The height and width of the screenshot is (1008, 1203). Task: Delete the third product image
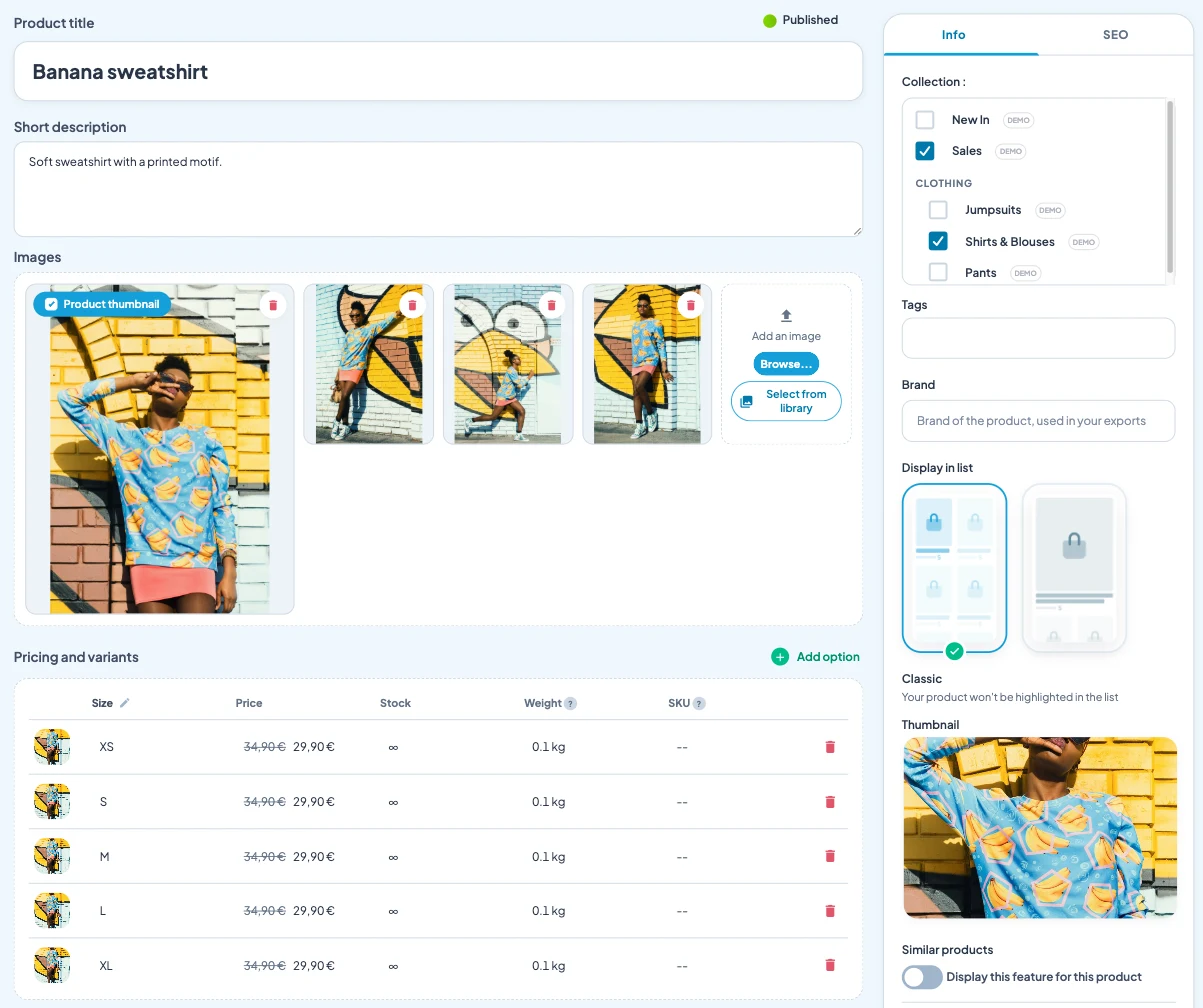(551, 305)
